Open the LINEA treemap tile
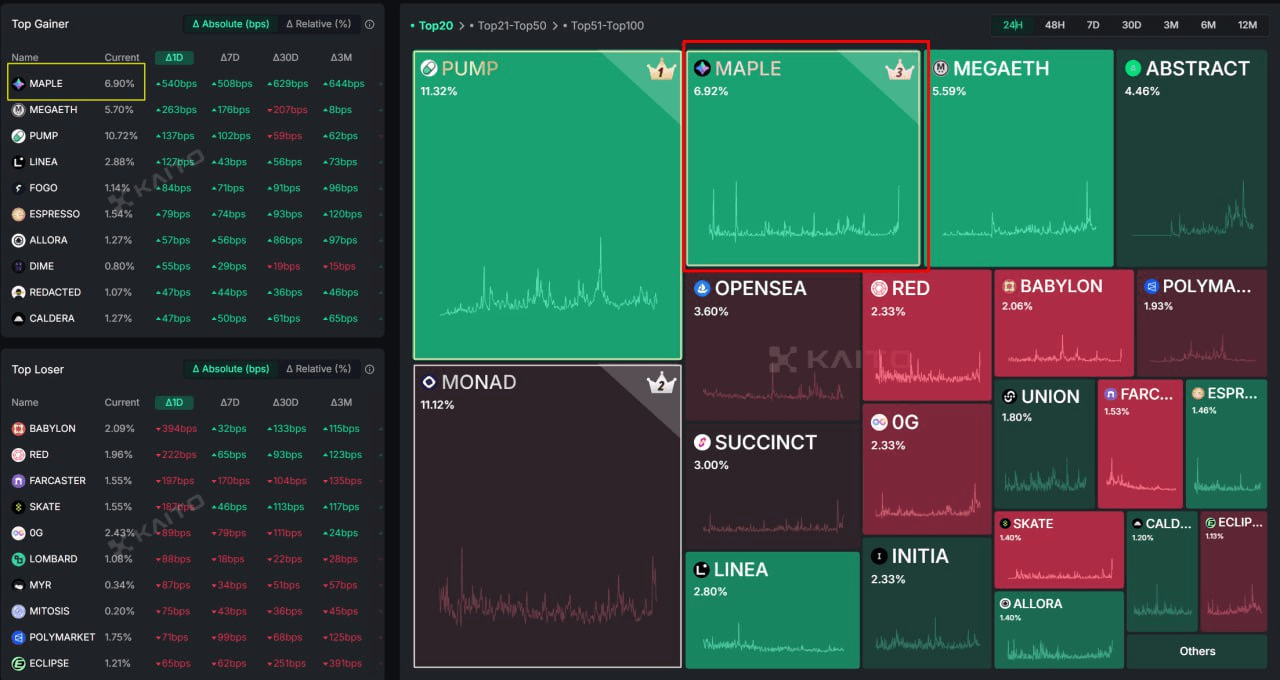1280x680 pixels. pyautogui.click(x=772, y=609)
